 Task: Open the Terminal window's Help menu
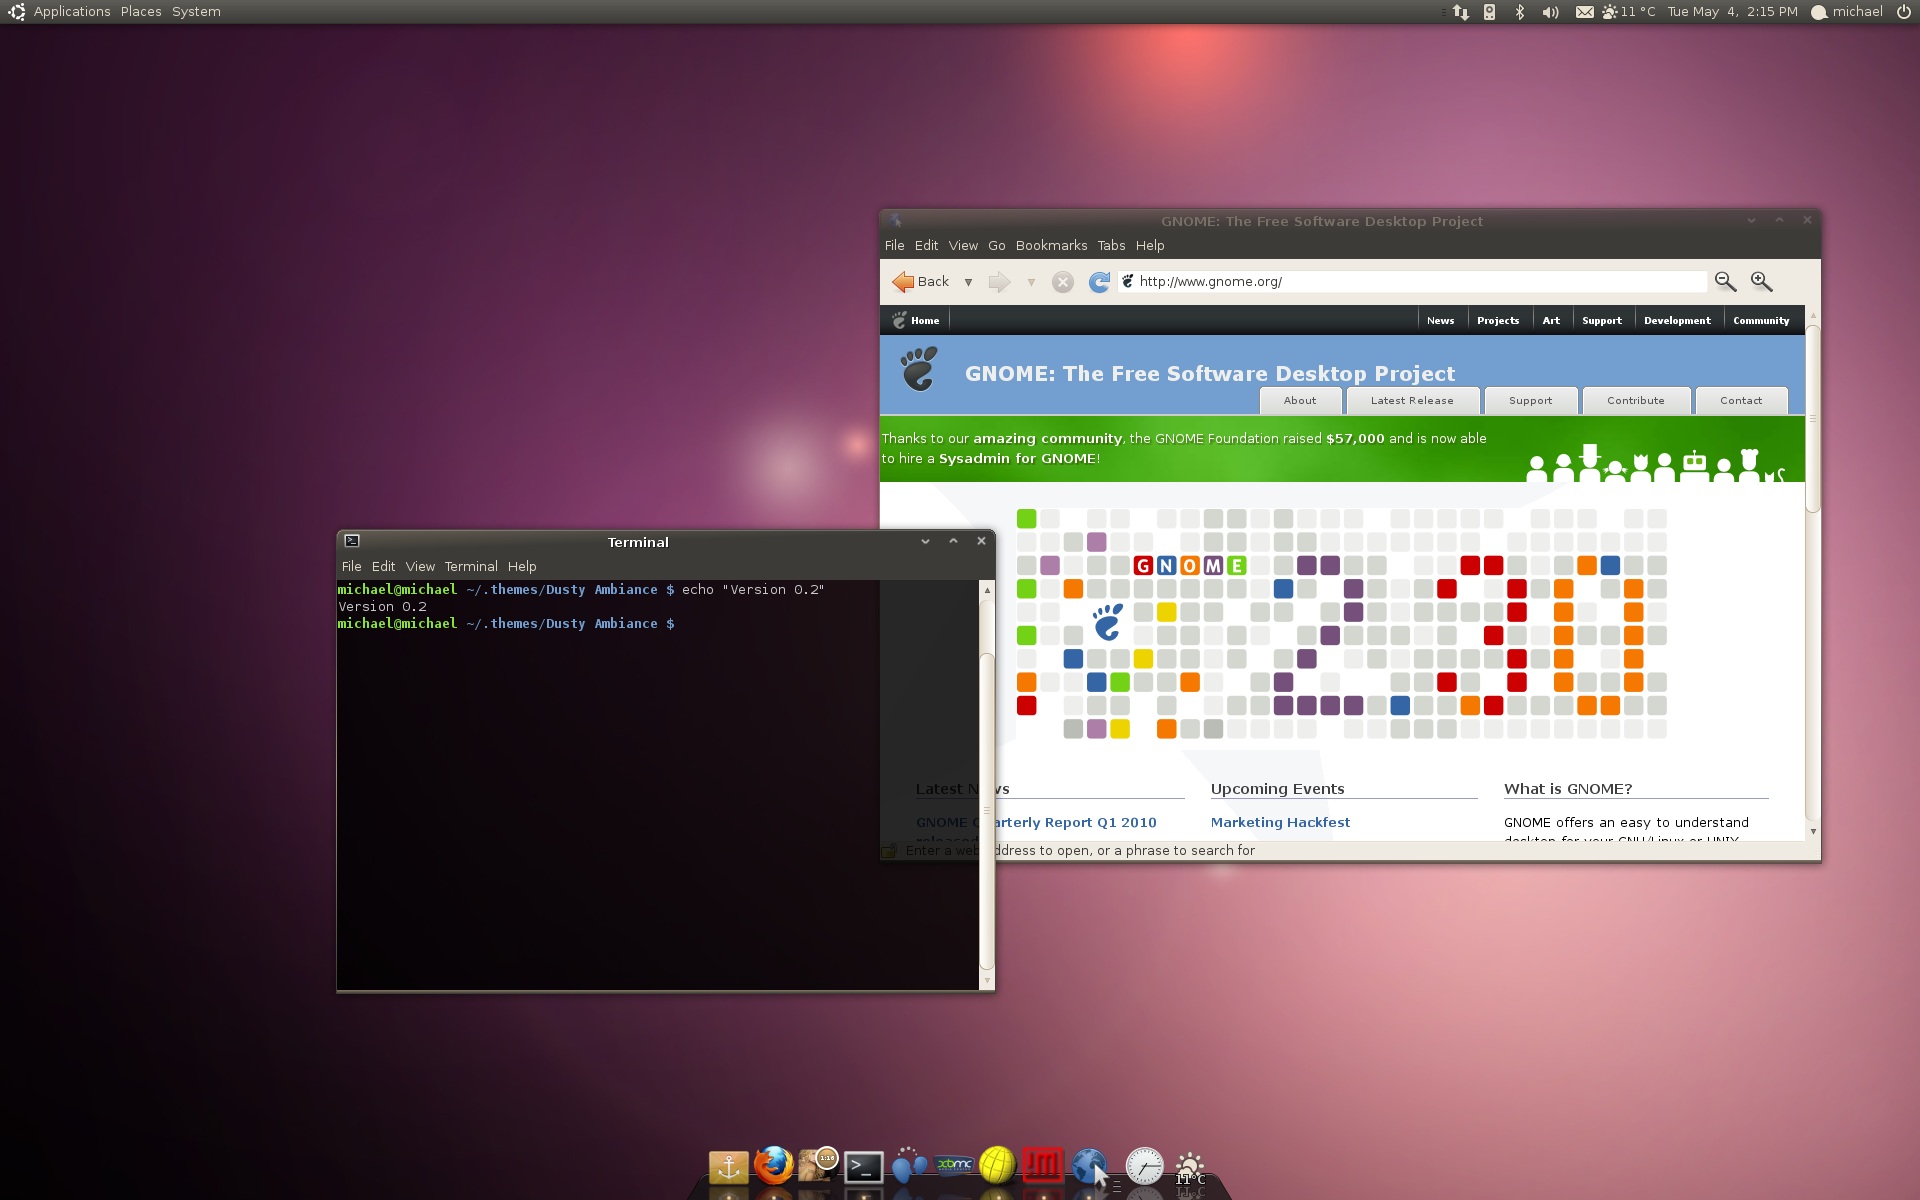[x=522, y=566]
